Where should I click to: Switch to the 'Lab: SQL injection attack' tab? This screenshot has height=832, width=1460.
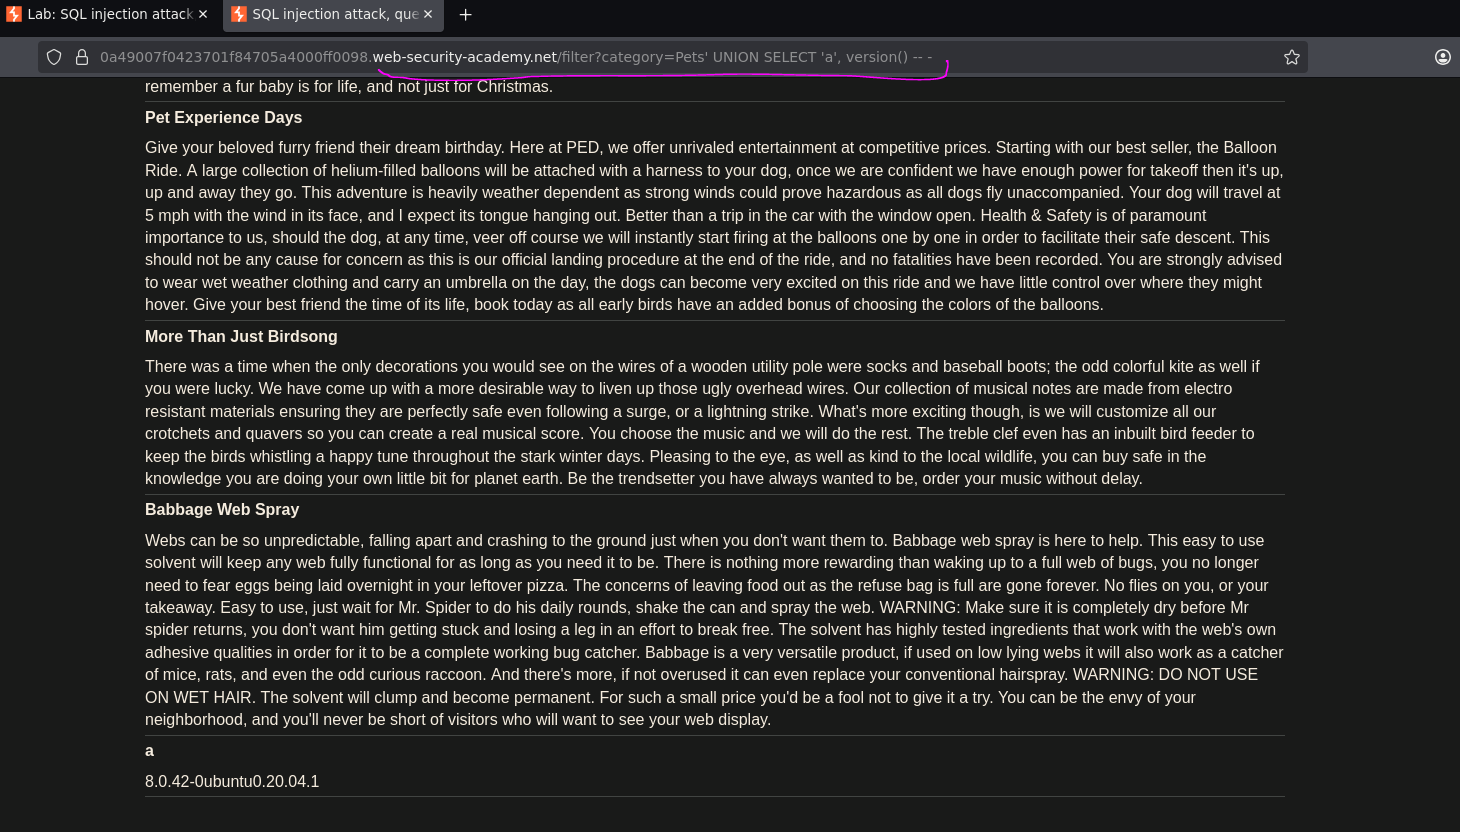coord(107,14)
